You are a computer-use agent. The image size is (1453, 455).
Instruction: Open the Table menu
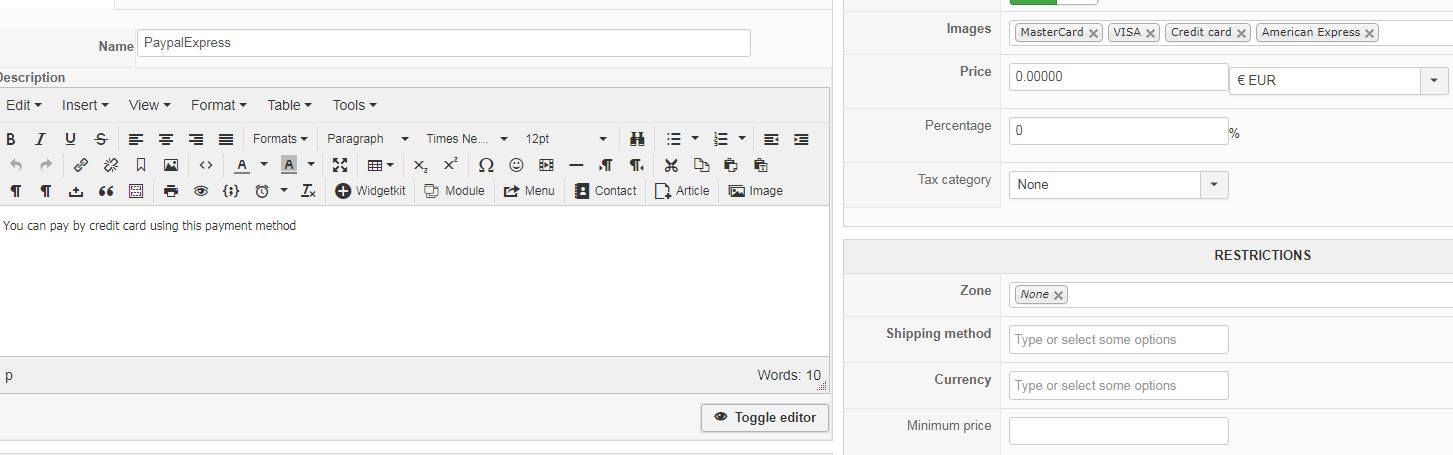click(x=289, y=105)
